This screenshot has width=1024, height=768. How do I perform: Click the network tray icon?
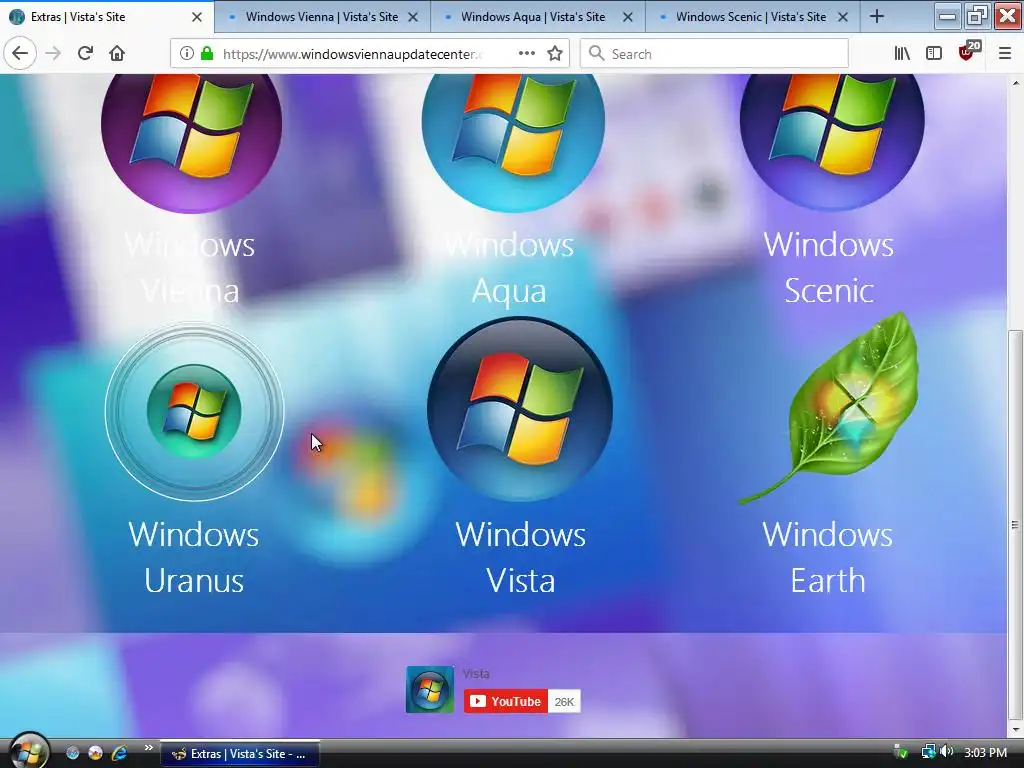[x=928, y=752]
